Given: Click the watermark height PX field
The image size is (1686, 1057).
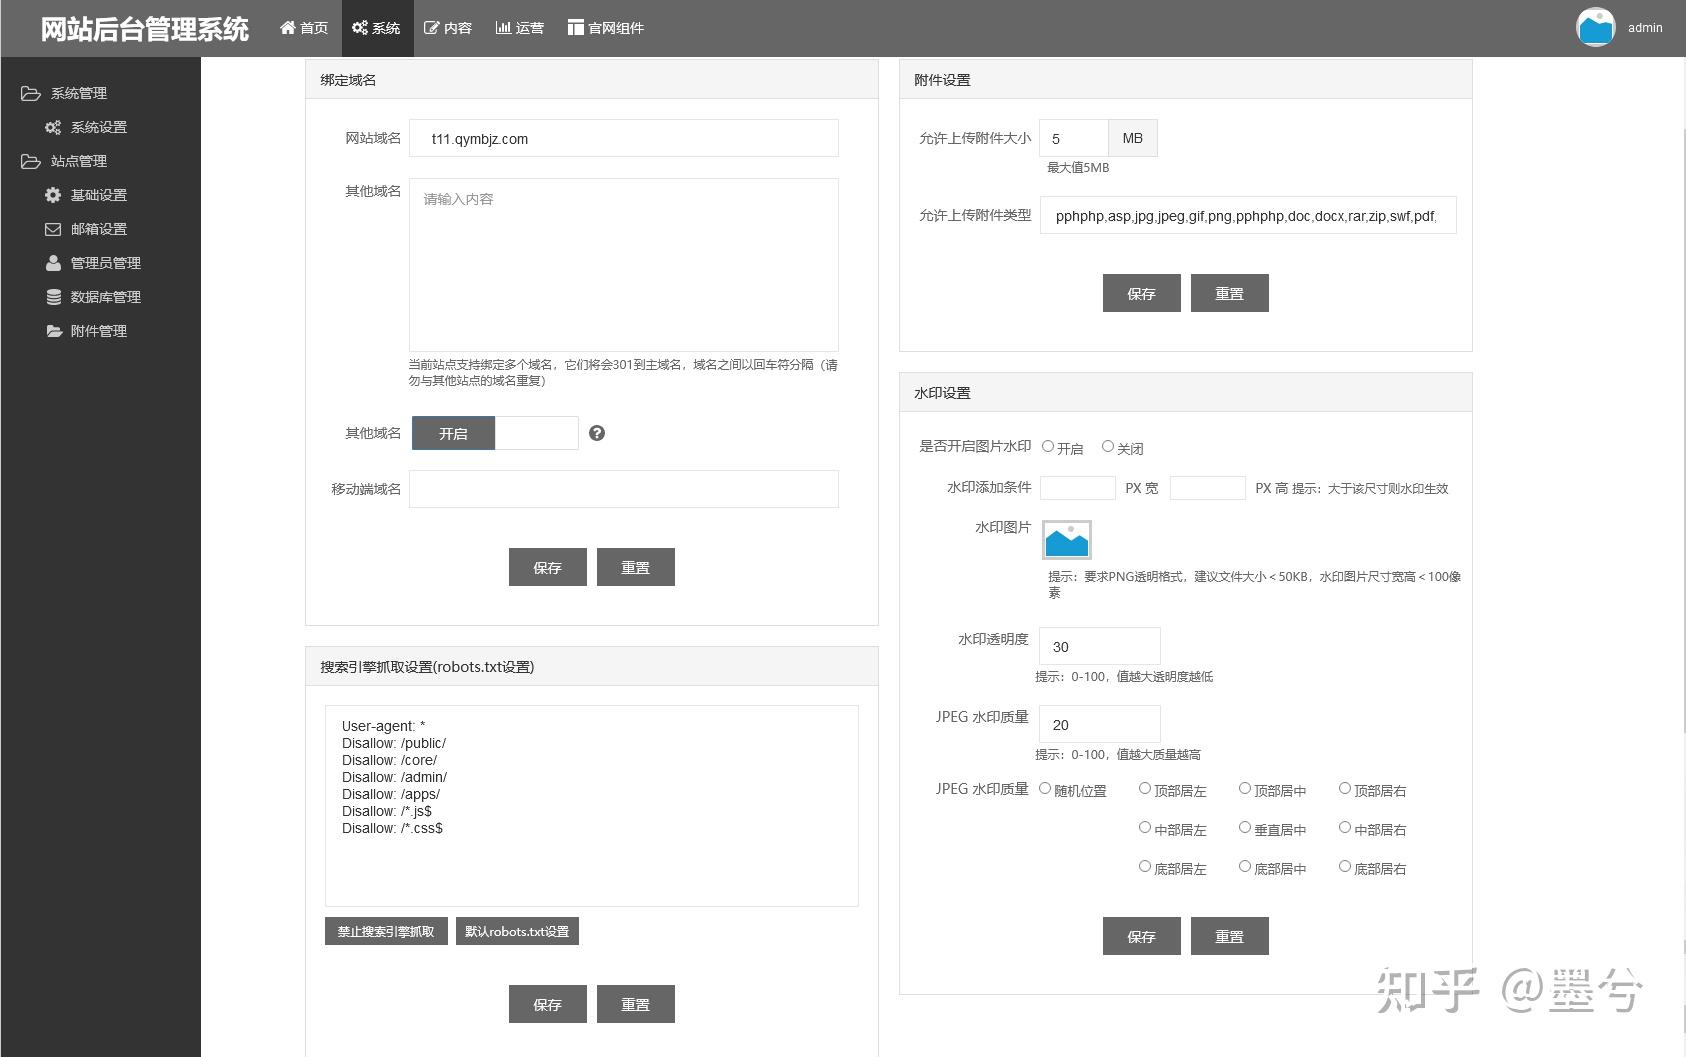Looking at the screenshot, I should pos(1208,488).
